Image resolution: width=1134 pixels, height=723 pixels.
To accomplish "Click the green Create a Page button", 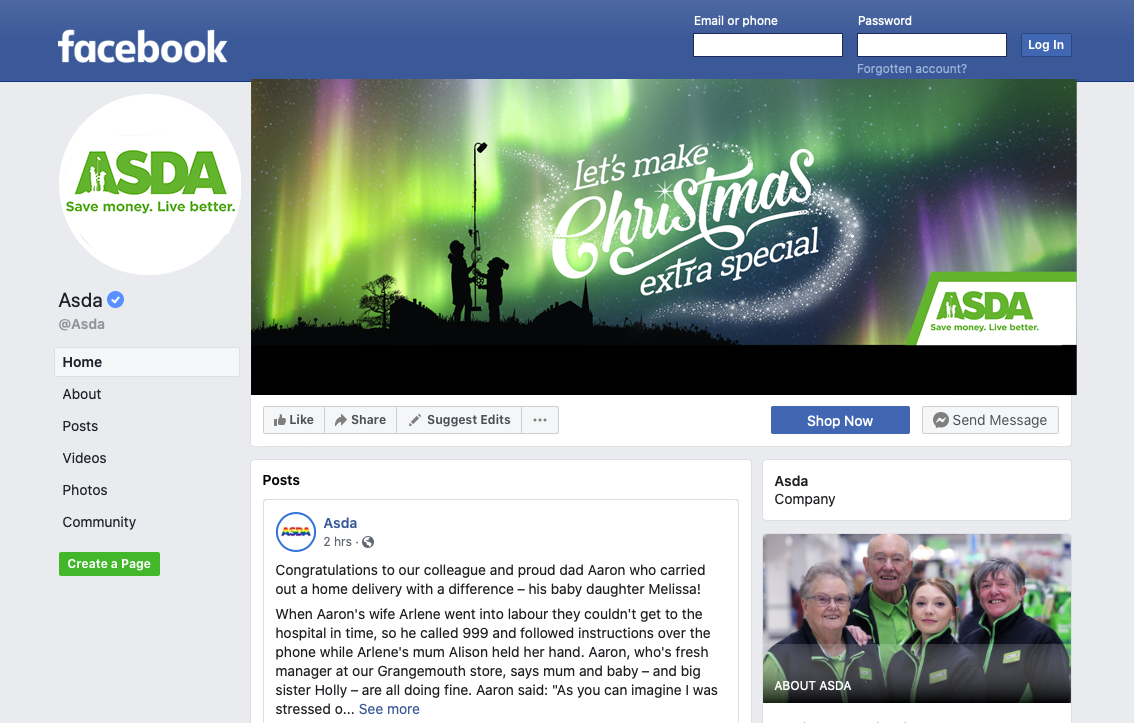I will pyautogui.click(x=109, y=564).
